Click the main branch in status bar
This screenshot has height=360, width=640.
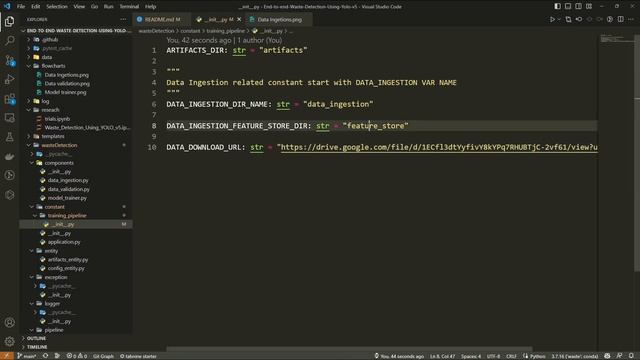point(27,356)
